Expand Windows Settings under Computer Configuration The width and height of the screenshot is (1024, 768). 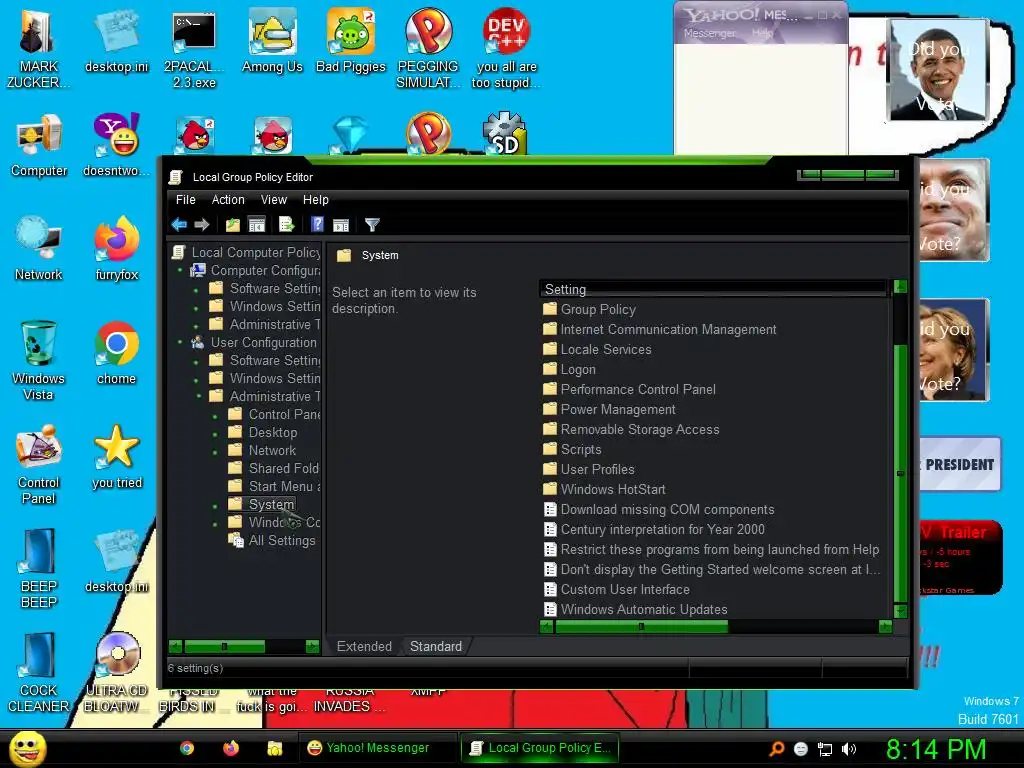[x=196, y=306]
